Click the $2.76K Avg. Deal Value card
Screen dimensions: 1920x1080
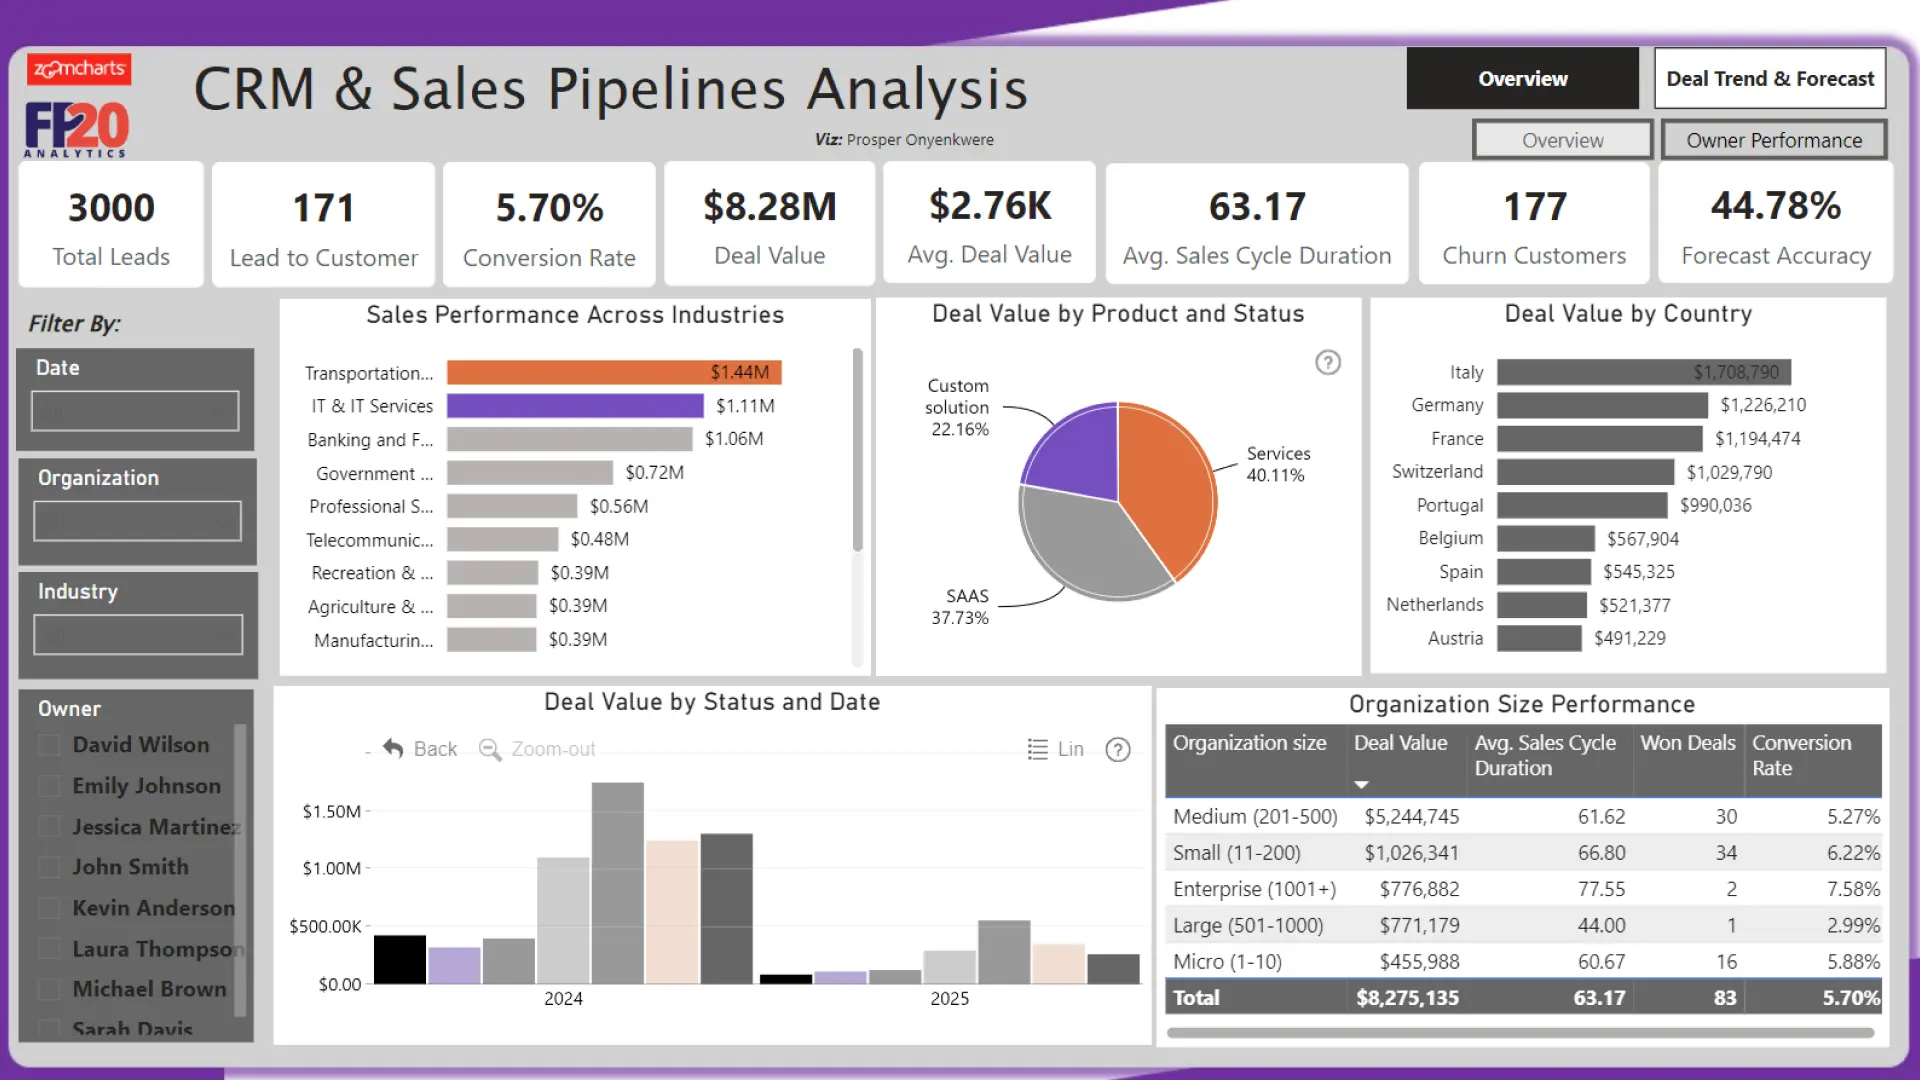pyautogui.click(x=989, y=224)
